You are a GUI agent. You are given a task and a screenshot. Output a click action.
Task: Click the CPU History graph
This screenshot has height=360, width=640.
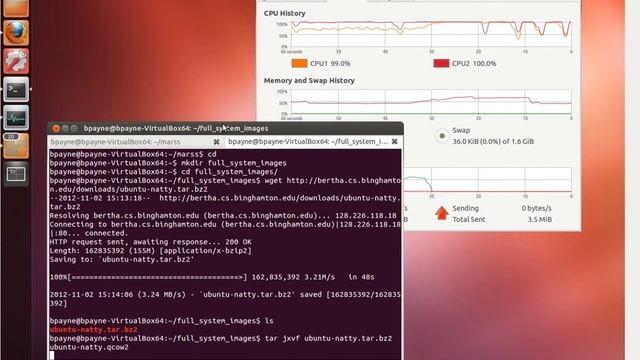click(x=431, y=35)
